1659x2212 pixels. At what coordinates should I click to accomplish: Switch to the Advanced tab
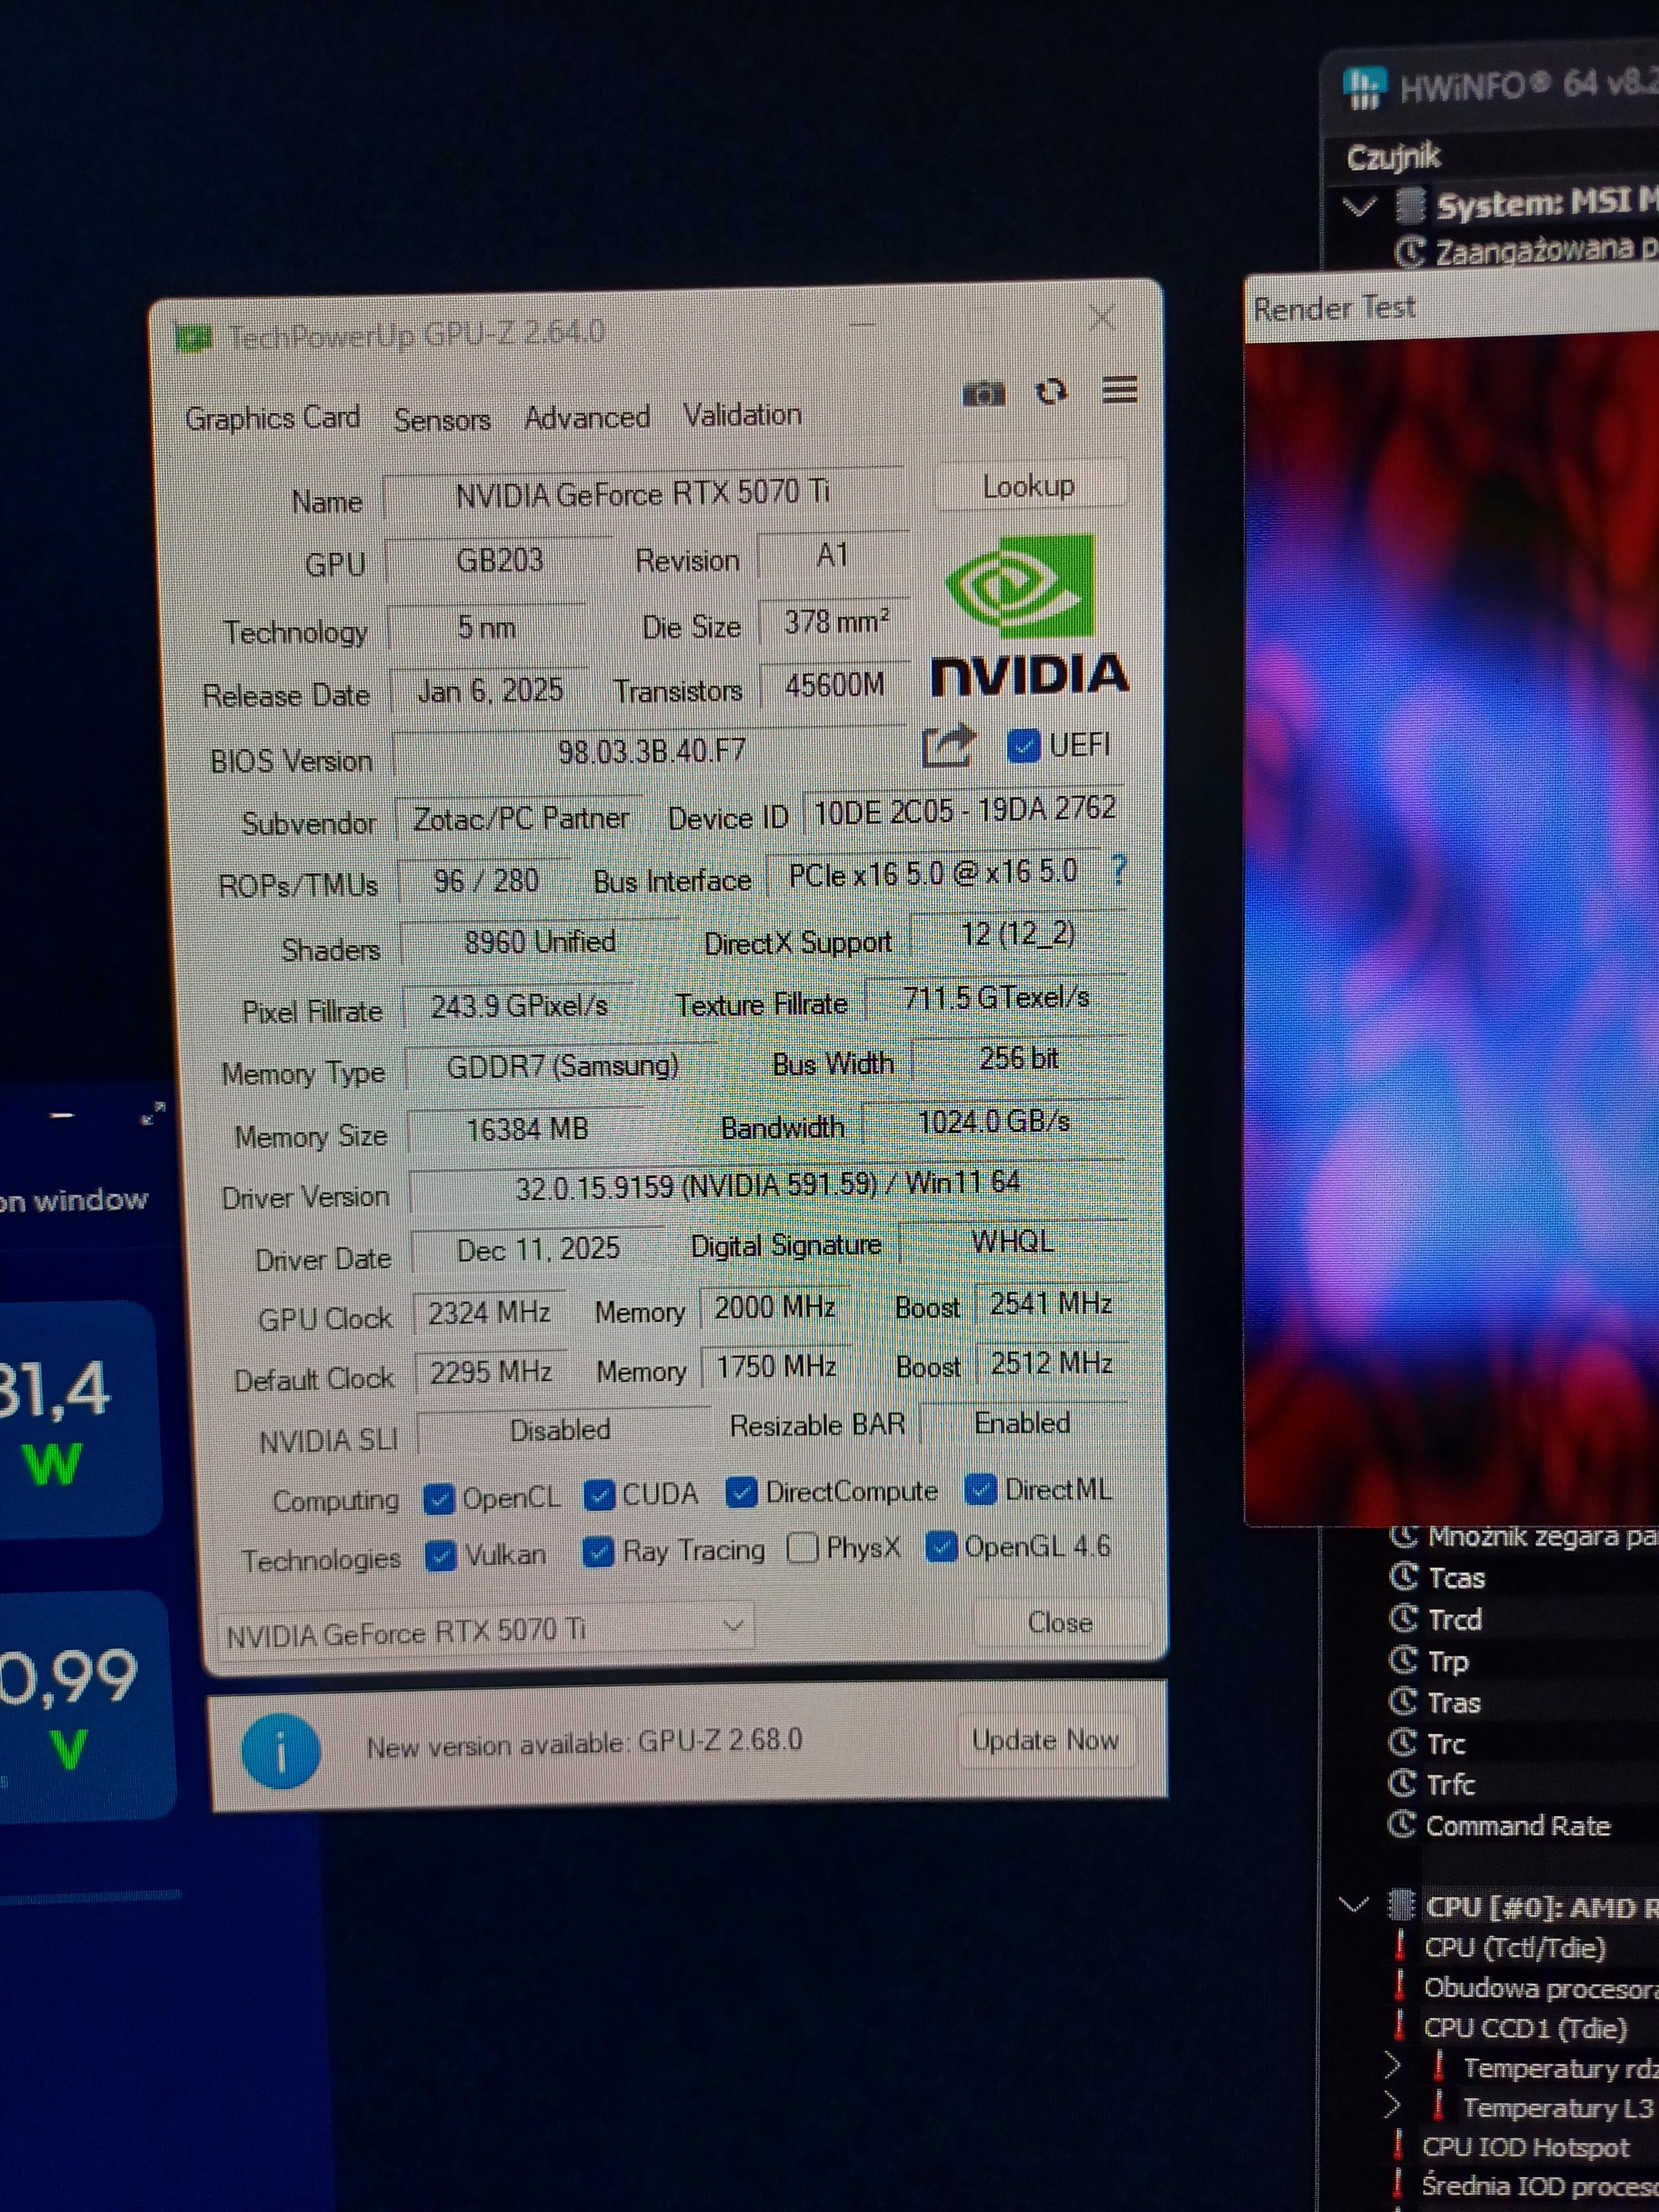point(587,418)
